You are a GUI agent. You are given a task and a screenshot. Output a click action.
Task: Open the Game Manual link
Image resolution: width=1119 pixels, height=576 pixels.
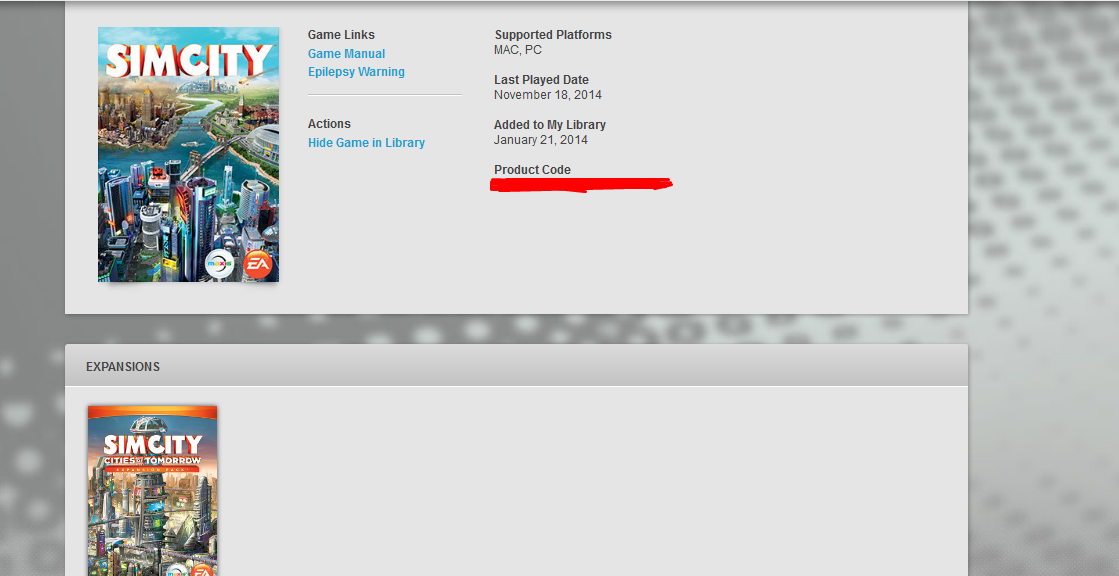(x=346, y=54)
